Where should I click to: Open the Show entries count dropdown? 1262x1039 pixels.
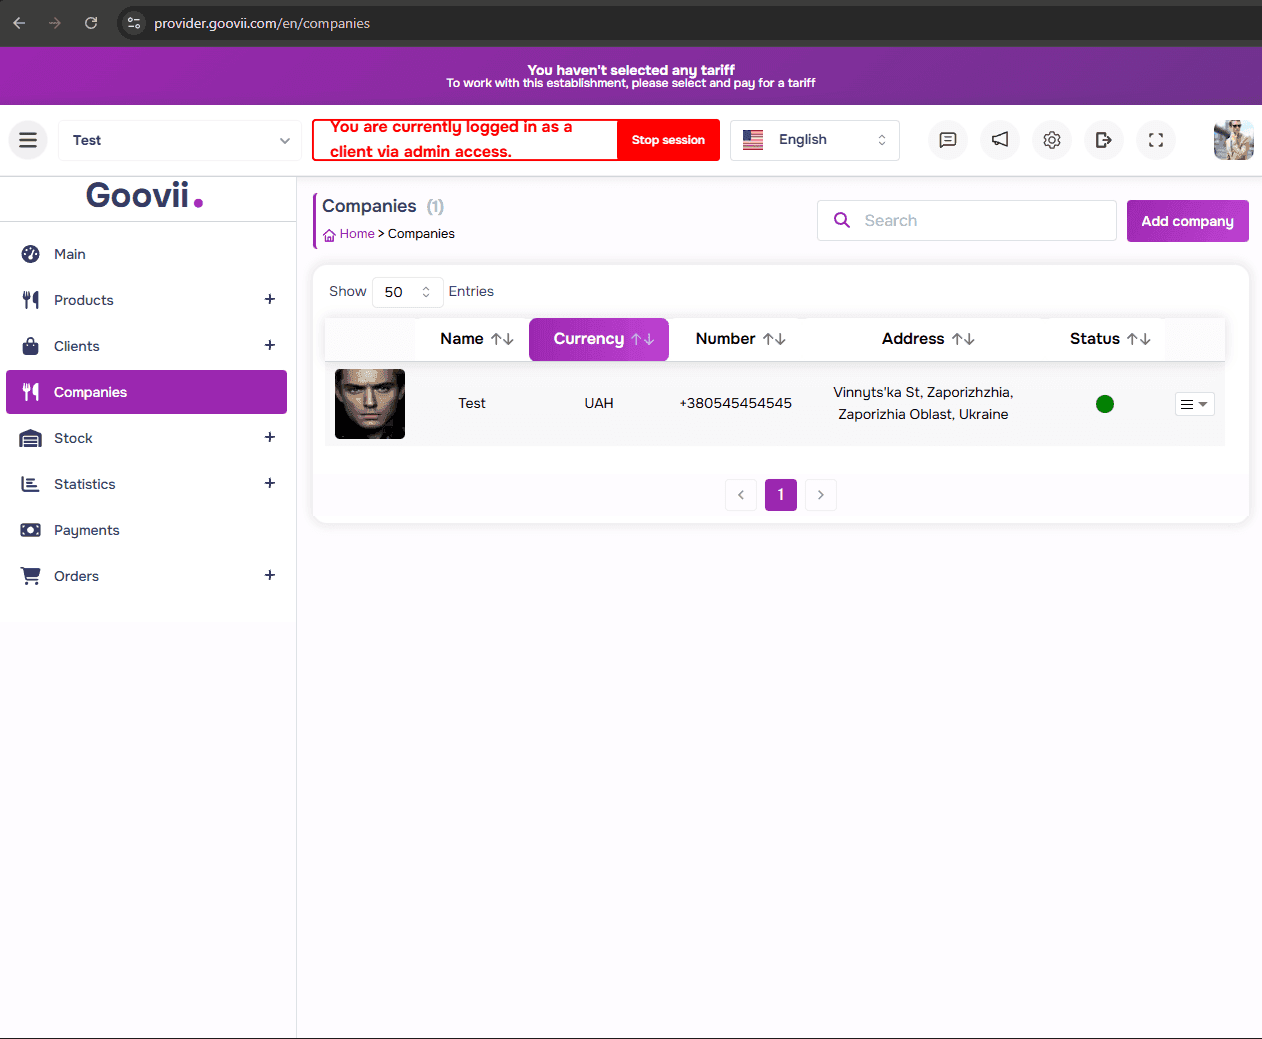tap(408, 292)
